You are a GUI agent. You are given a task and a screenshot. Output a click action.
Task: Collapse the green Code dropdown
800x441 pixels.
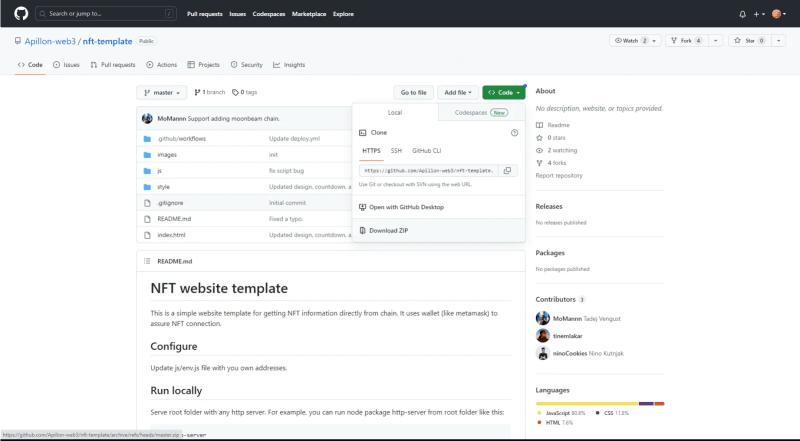pyautogui.click(x=504, y=92)
